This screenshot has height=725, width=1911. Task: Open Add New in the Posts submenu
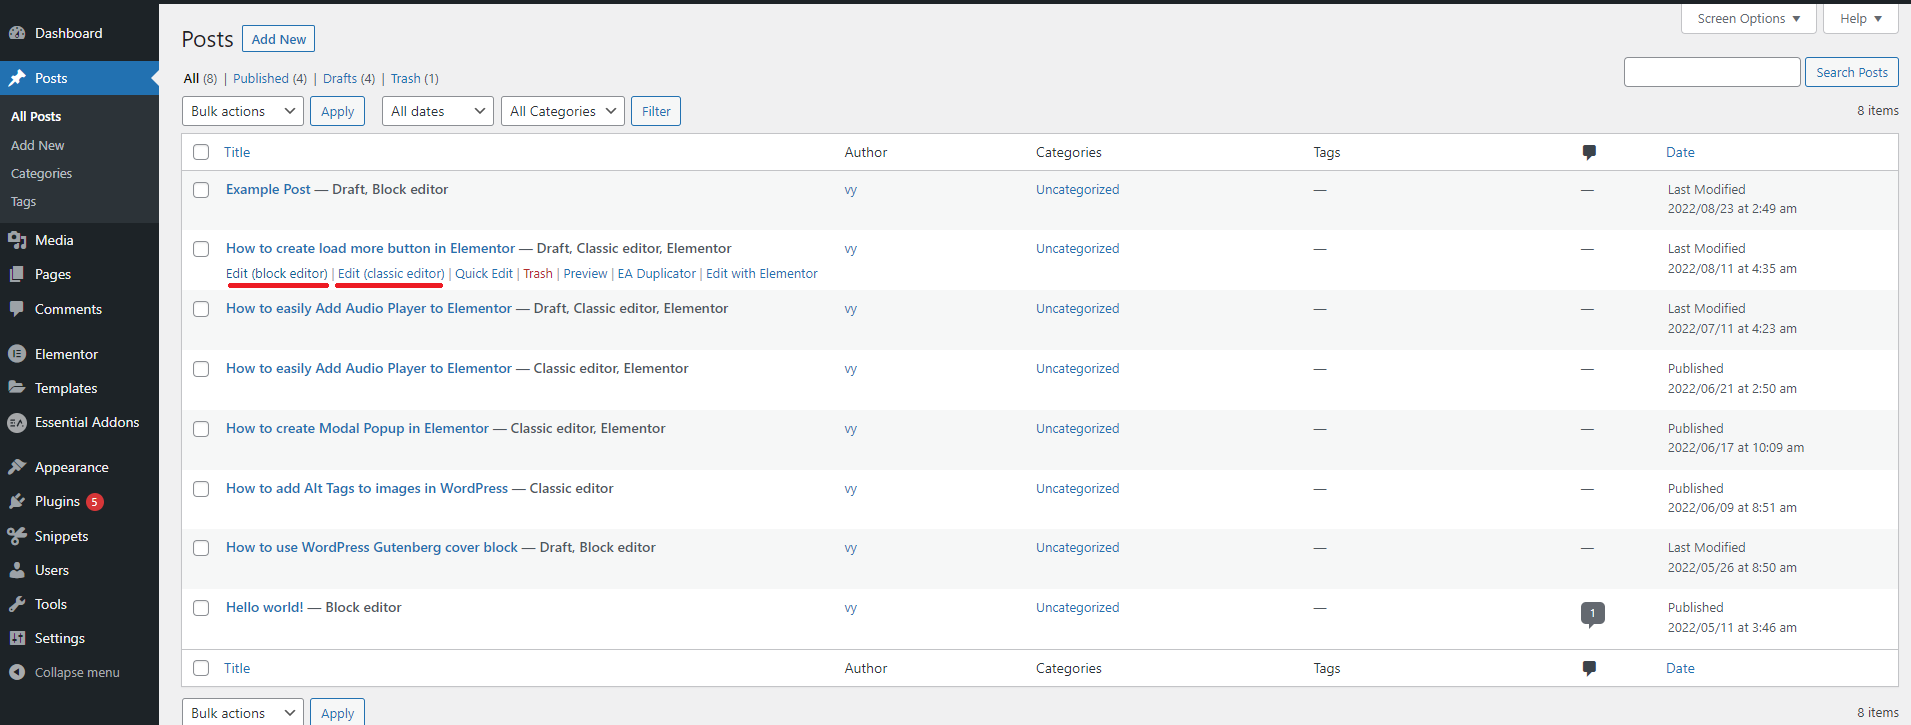click(x=38, y=145)
